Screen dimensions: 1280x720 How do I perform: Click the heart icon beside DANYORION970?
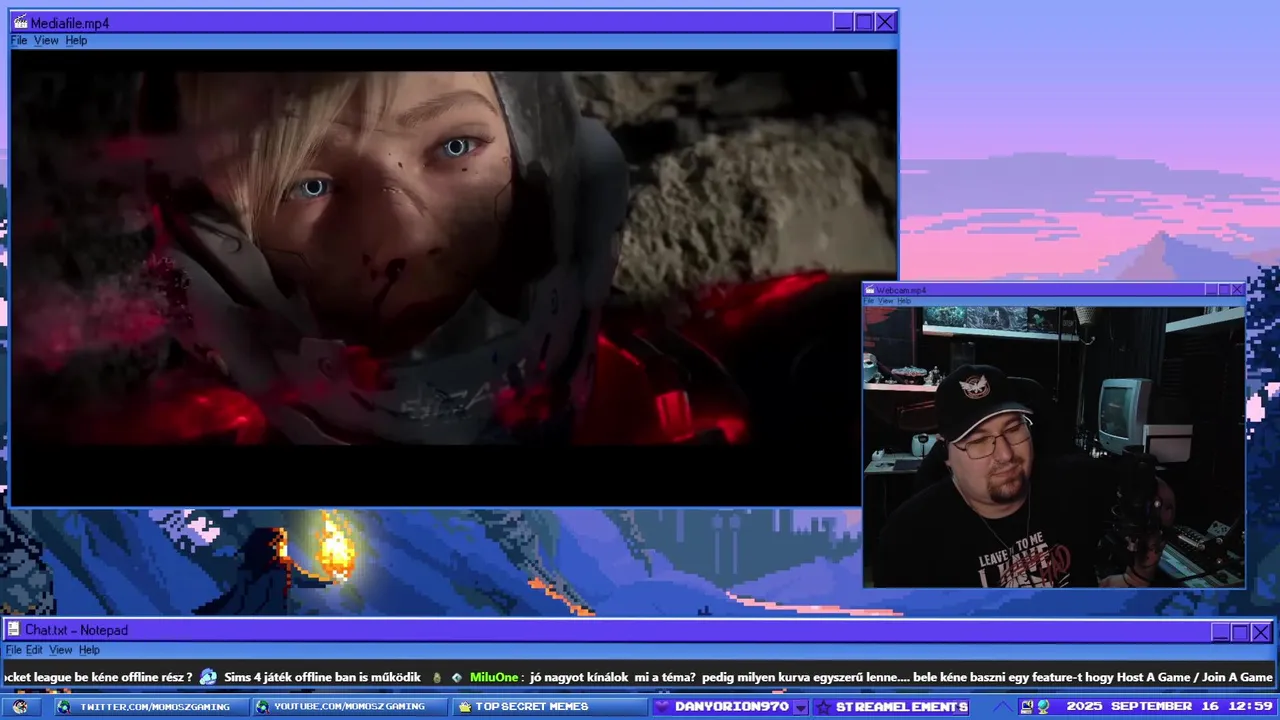(x=662, y=707)
